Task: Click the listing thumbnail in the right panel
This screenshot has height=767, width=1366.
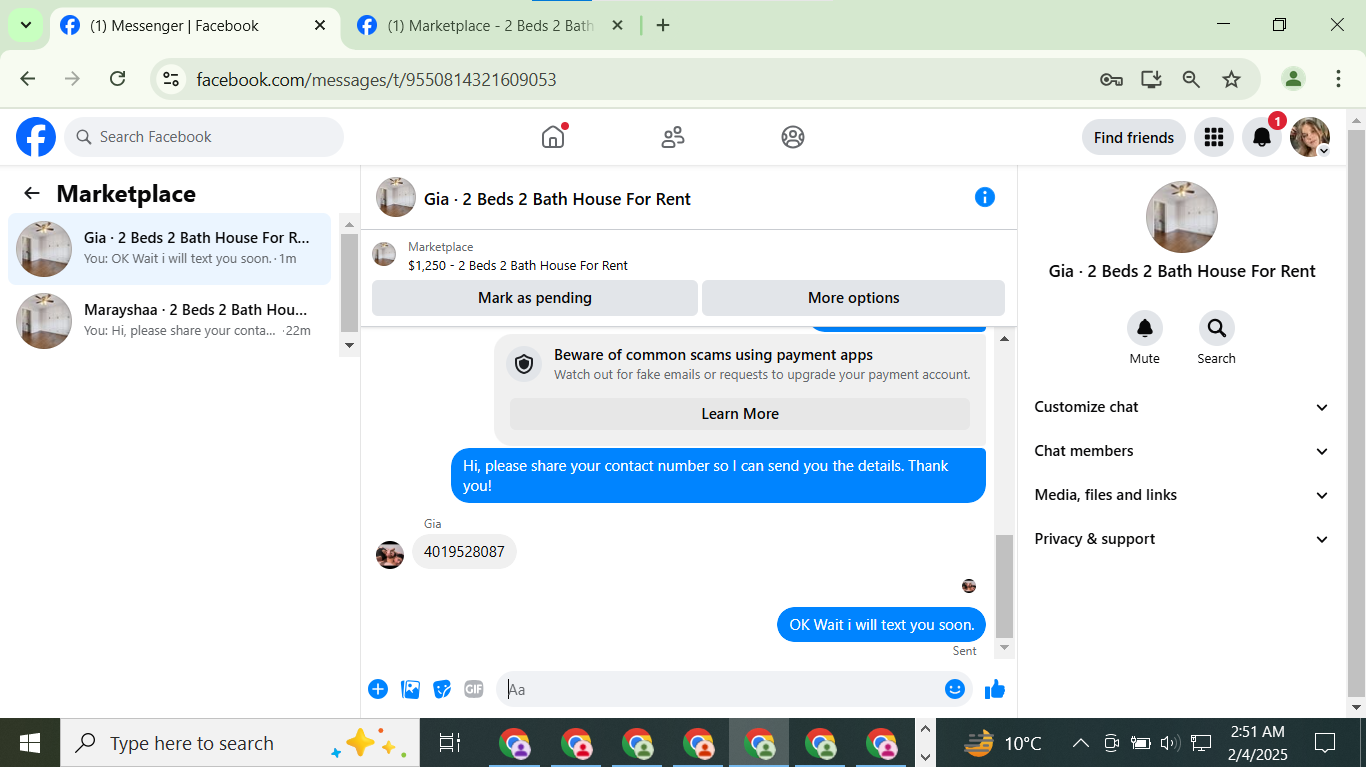Action: click(x=1181, y=217)
